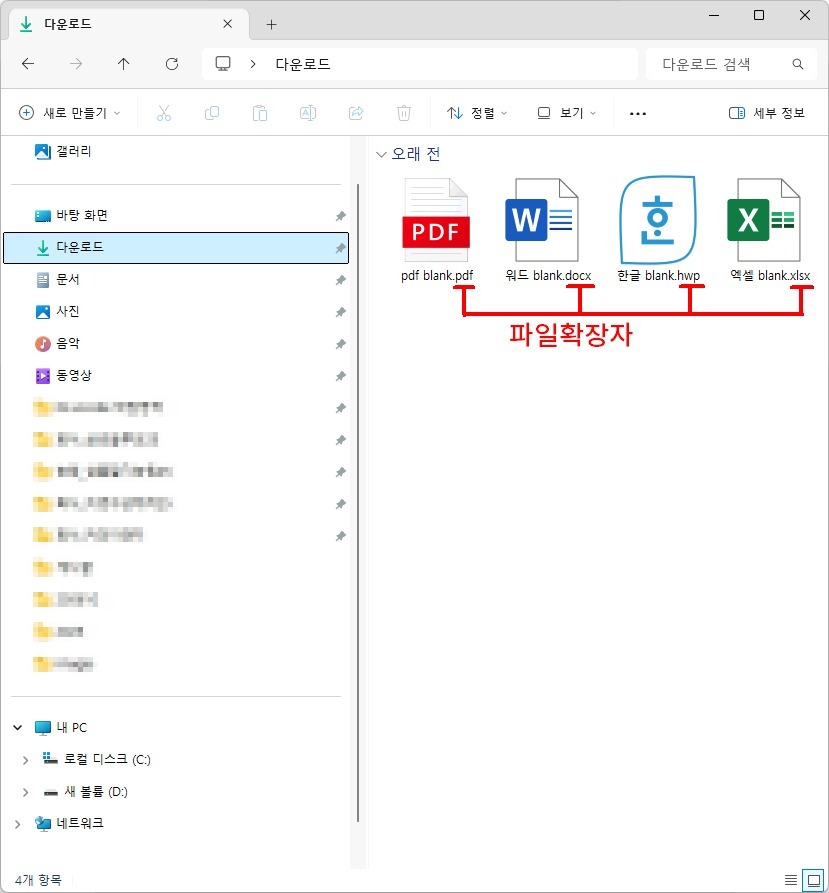Select the 한글 blank.hwp file icon
Image resolution: width=829 pixels, height=893 pixels.
[x=658, y=220]
